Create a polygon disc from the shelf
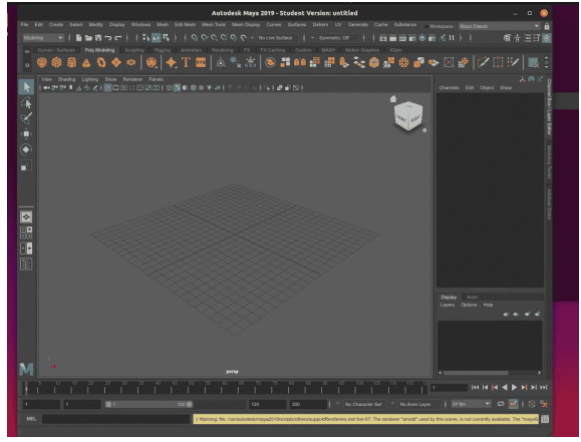The height and width of the screenshot is (442, 581). point(131,62)
